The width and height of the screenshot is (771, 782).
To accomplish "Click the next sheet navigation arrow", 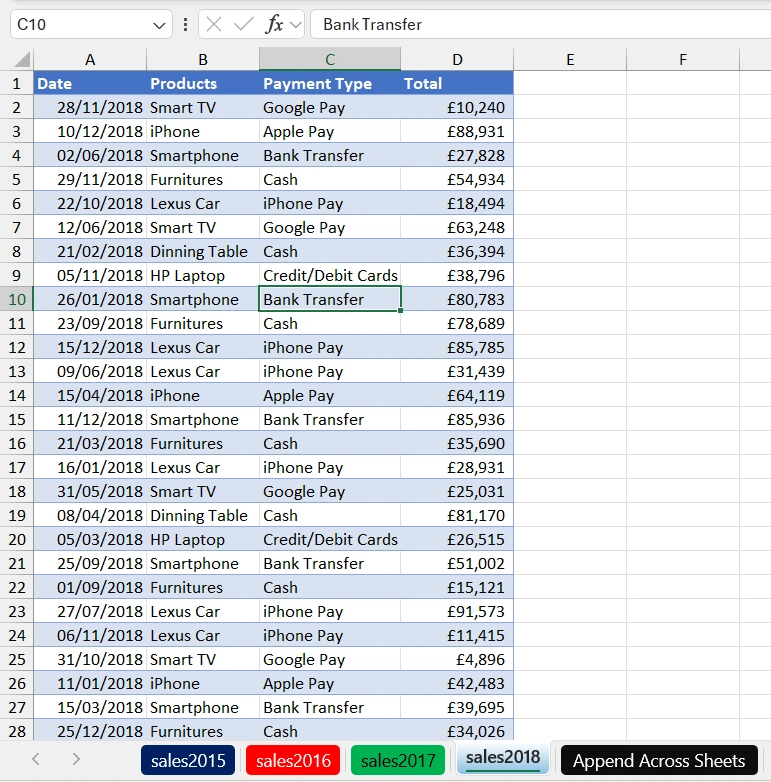I will (76, 759).
